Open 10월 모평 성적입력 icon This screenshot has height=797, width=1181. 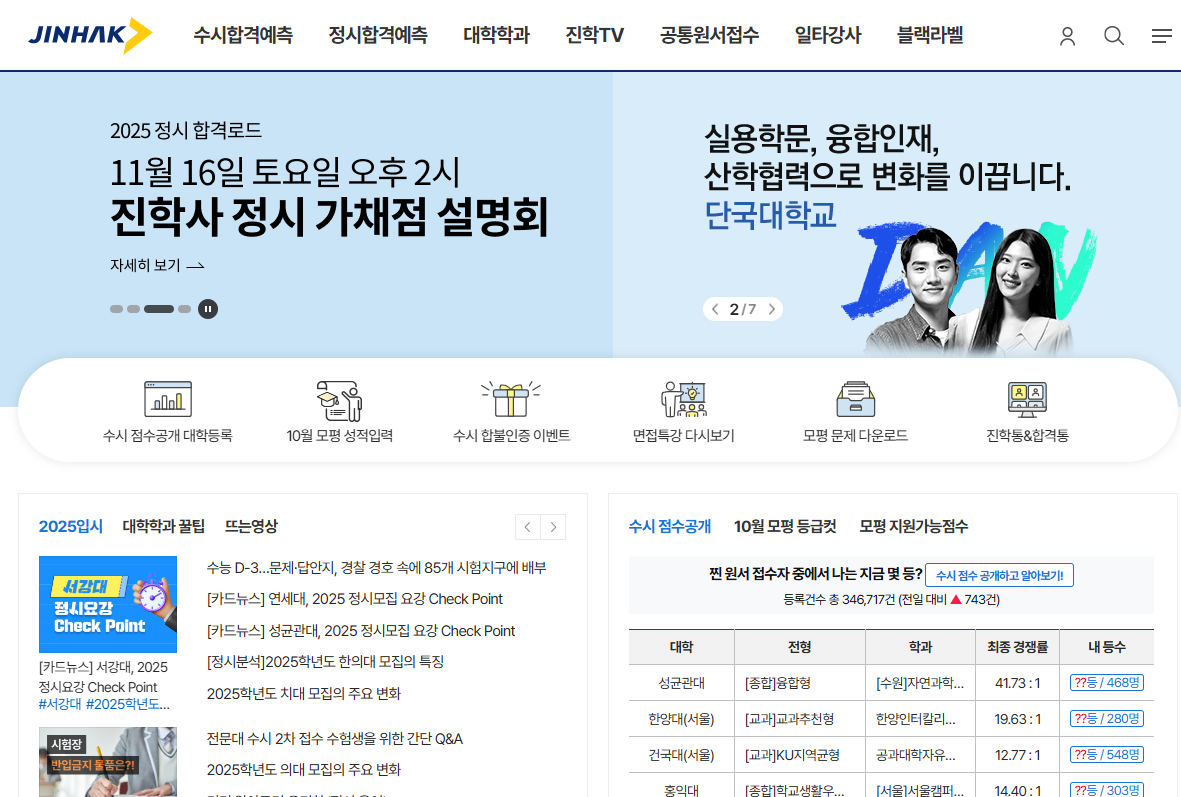pos(340,399)
